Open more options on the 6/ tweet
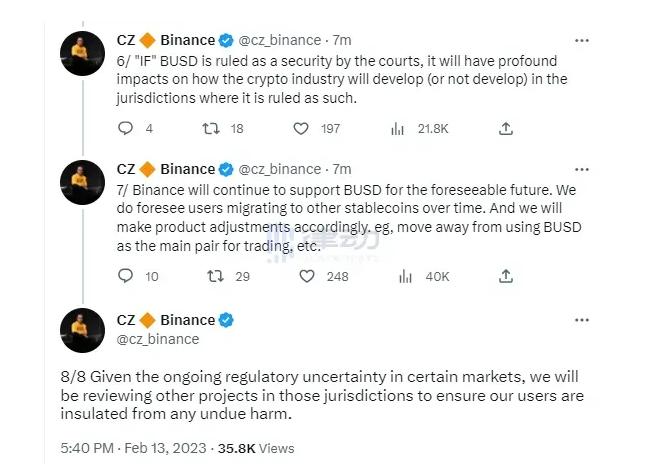Image resolution: width=648 pixels, height=472 pixels. (581, 40)
